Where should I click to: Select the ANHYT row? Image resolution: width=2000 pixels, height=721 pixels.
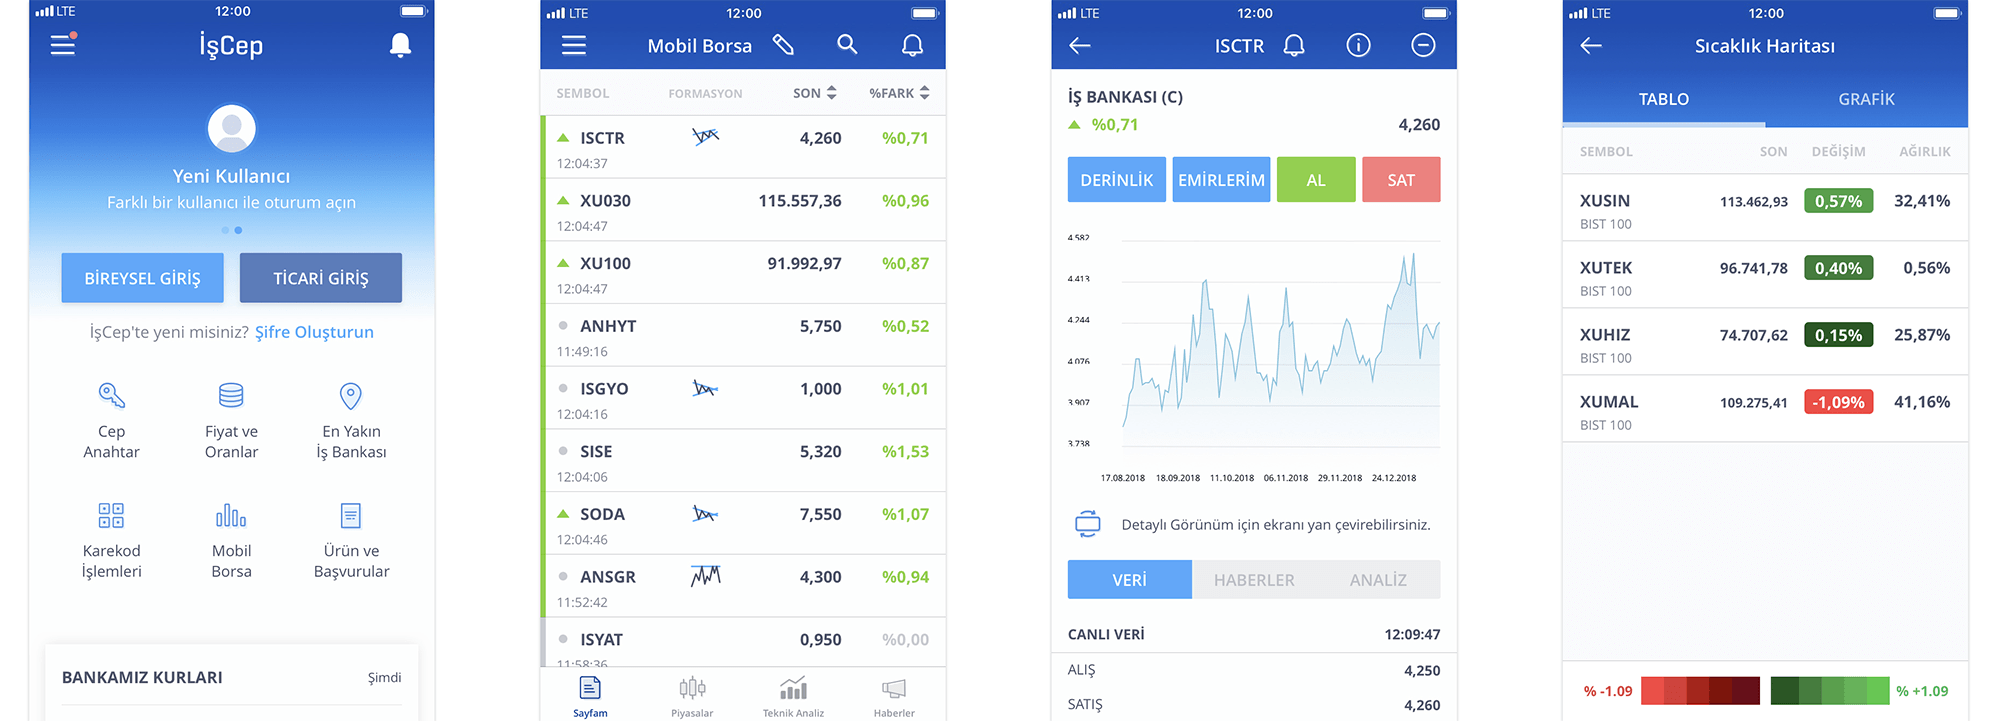click(745, 336)
